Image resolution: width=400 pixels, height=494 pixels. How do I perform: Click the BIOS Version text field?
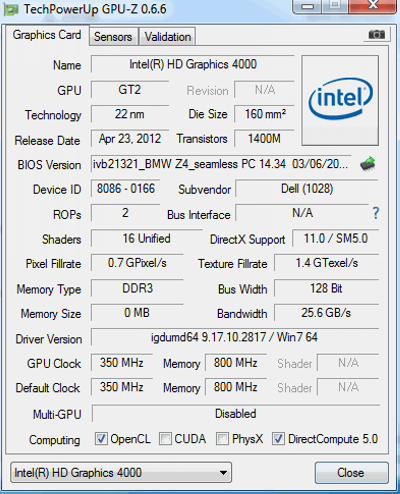click(x=221, y=164)
